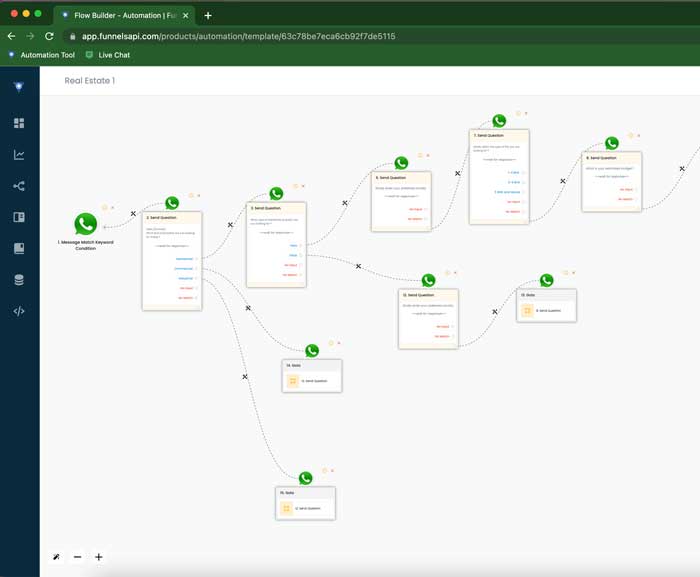Open the dashboard grid icon in sidebar
This screenshot has height=577, width=700.
19,123
